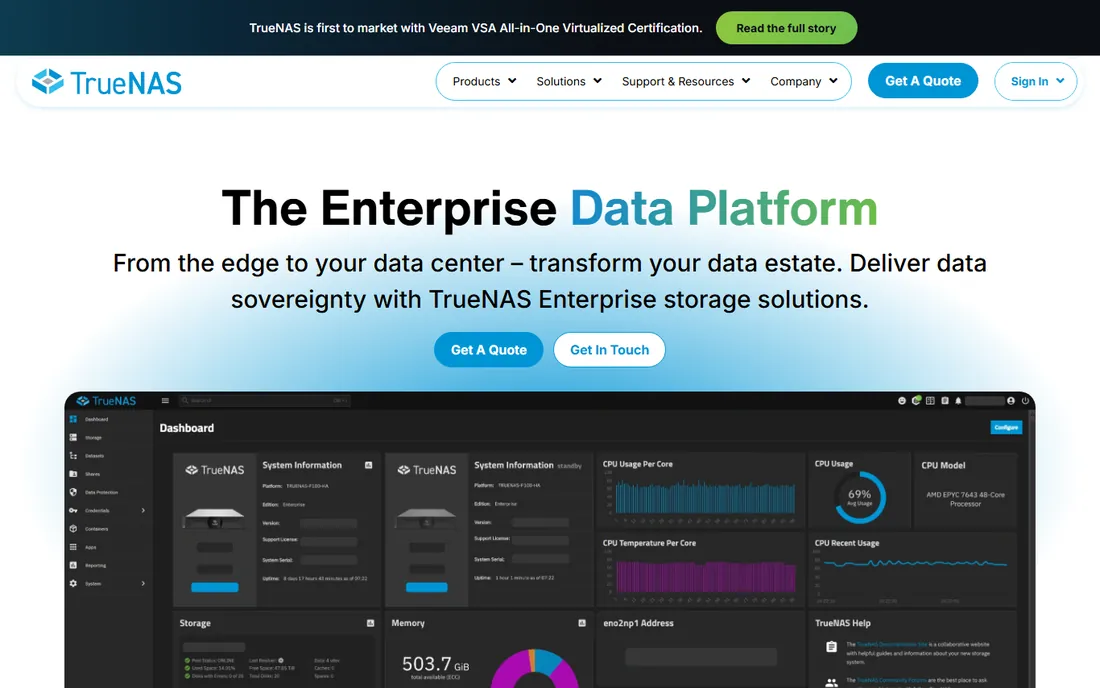Expand the Solutions navigation menu
This screenshot has width=1100, height=688.
pyautogui.click(x=569, y=81)
